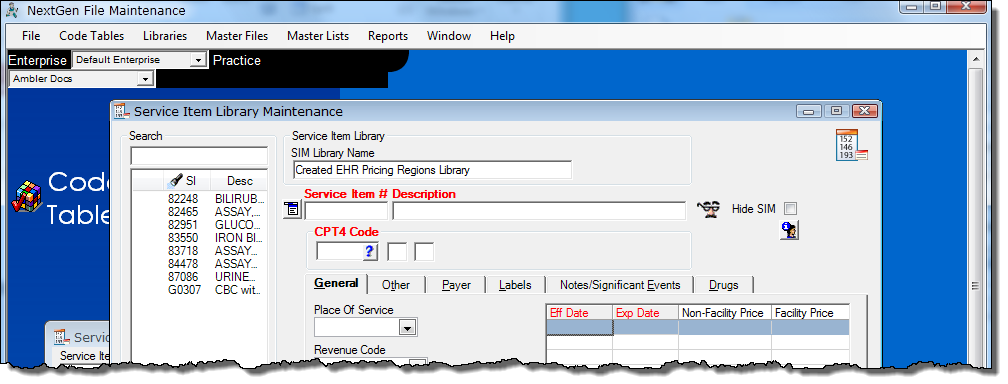
Task: Click the user info icon below Hide SIM
Action: coord(789,230)
